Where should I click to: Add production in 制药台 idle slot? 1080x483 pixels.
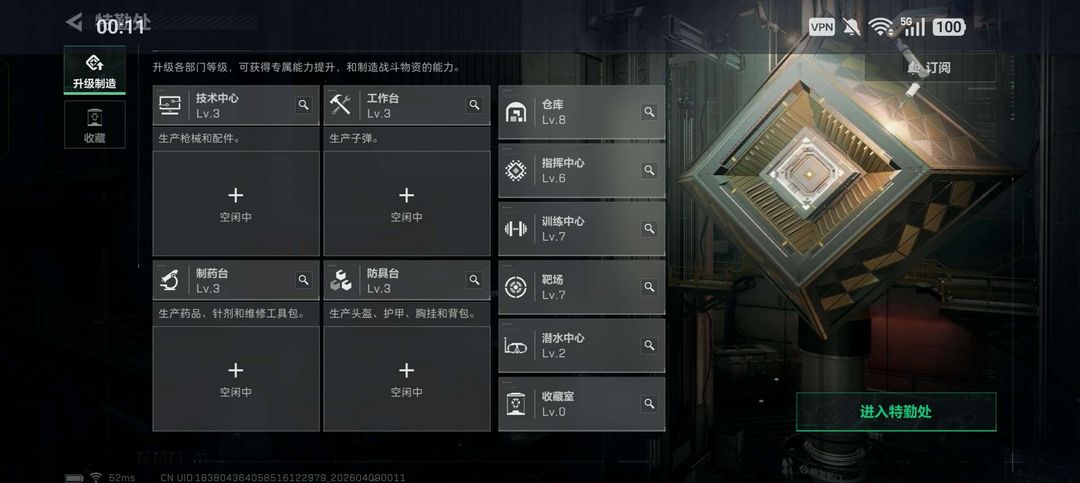(236, 379)
